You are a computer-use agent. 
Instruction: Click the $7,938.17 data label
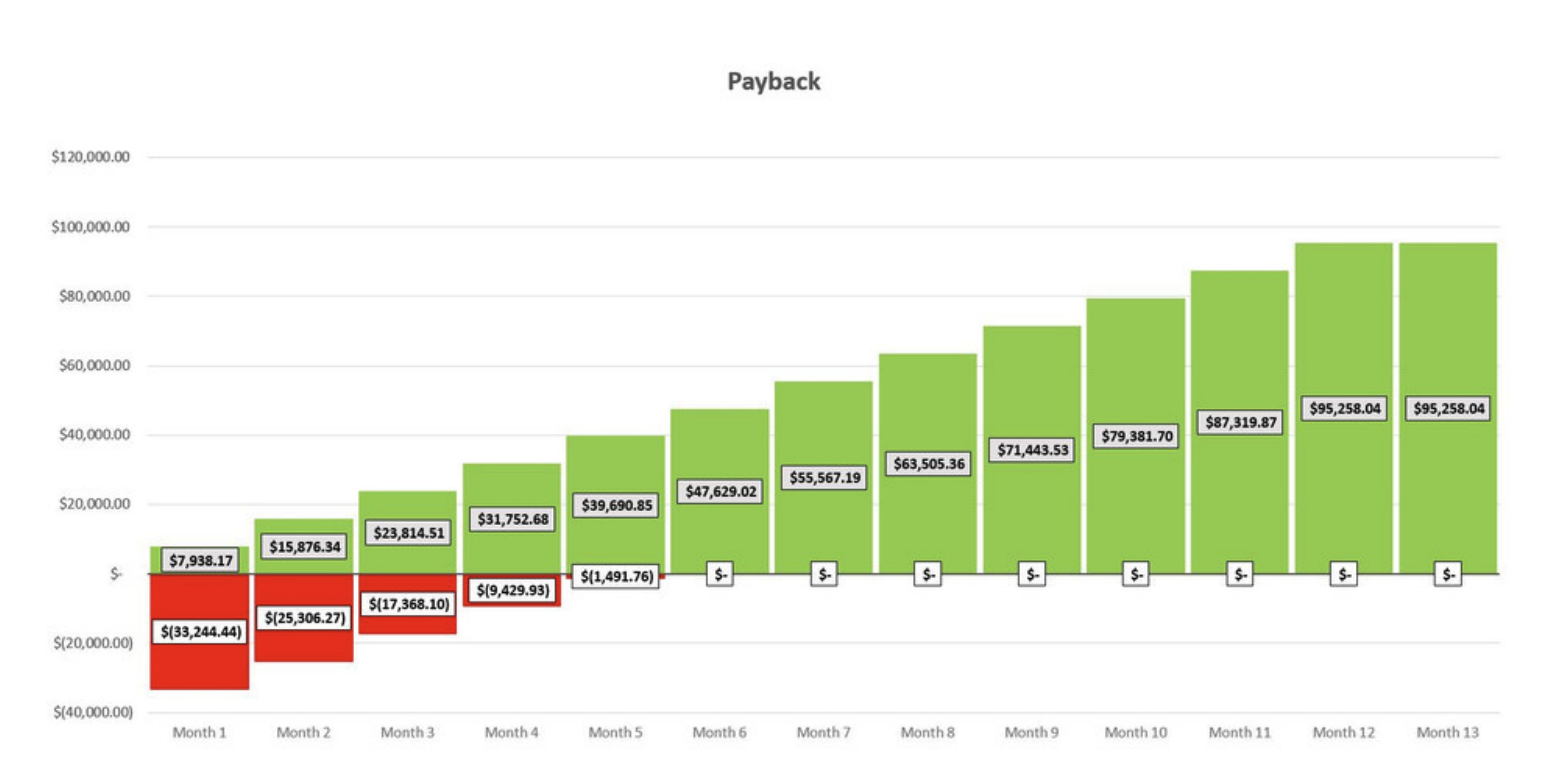pos(200,561)
